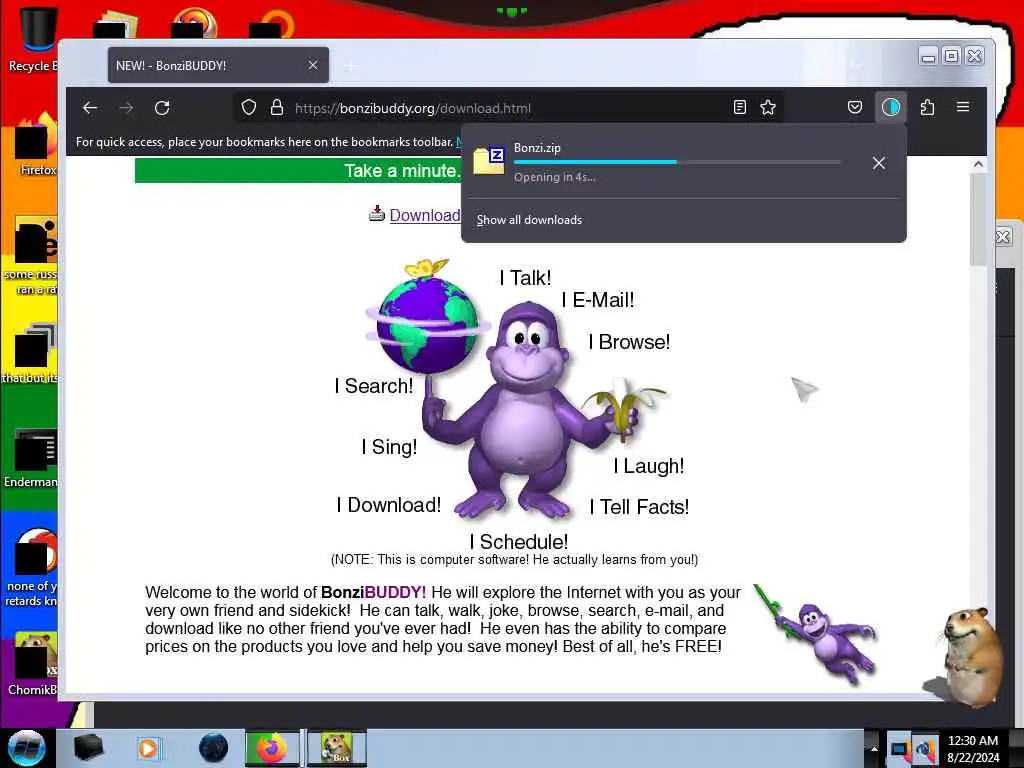The height and width of the screenshot is (768, 1024).
Task: Click the swinging Bonzi on vine image
Action: tap(816, 635)
